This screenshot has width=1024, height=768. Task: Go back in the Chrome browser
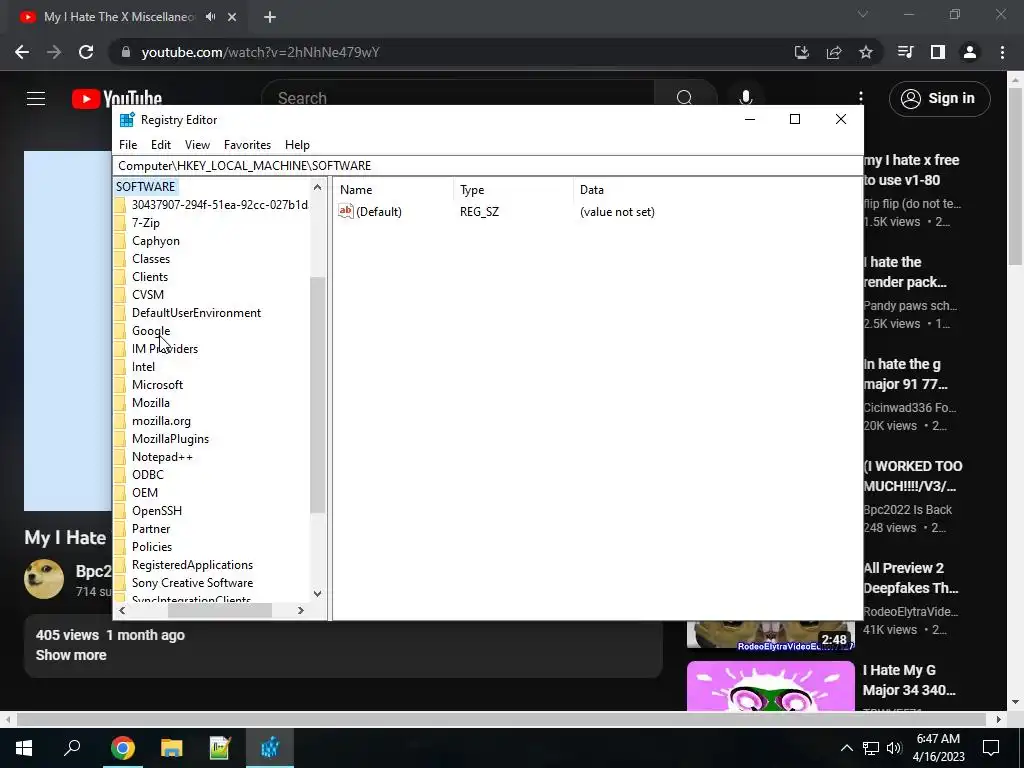tap(22, 52)
